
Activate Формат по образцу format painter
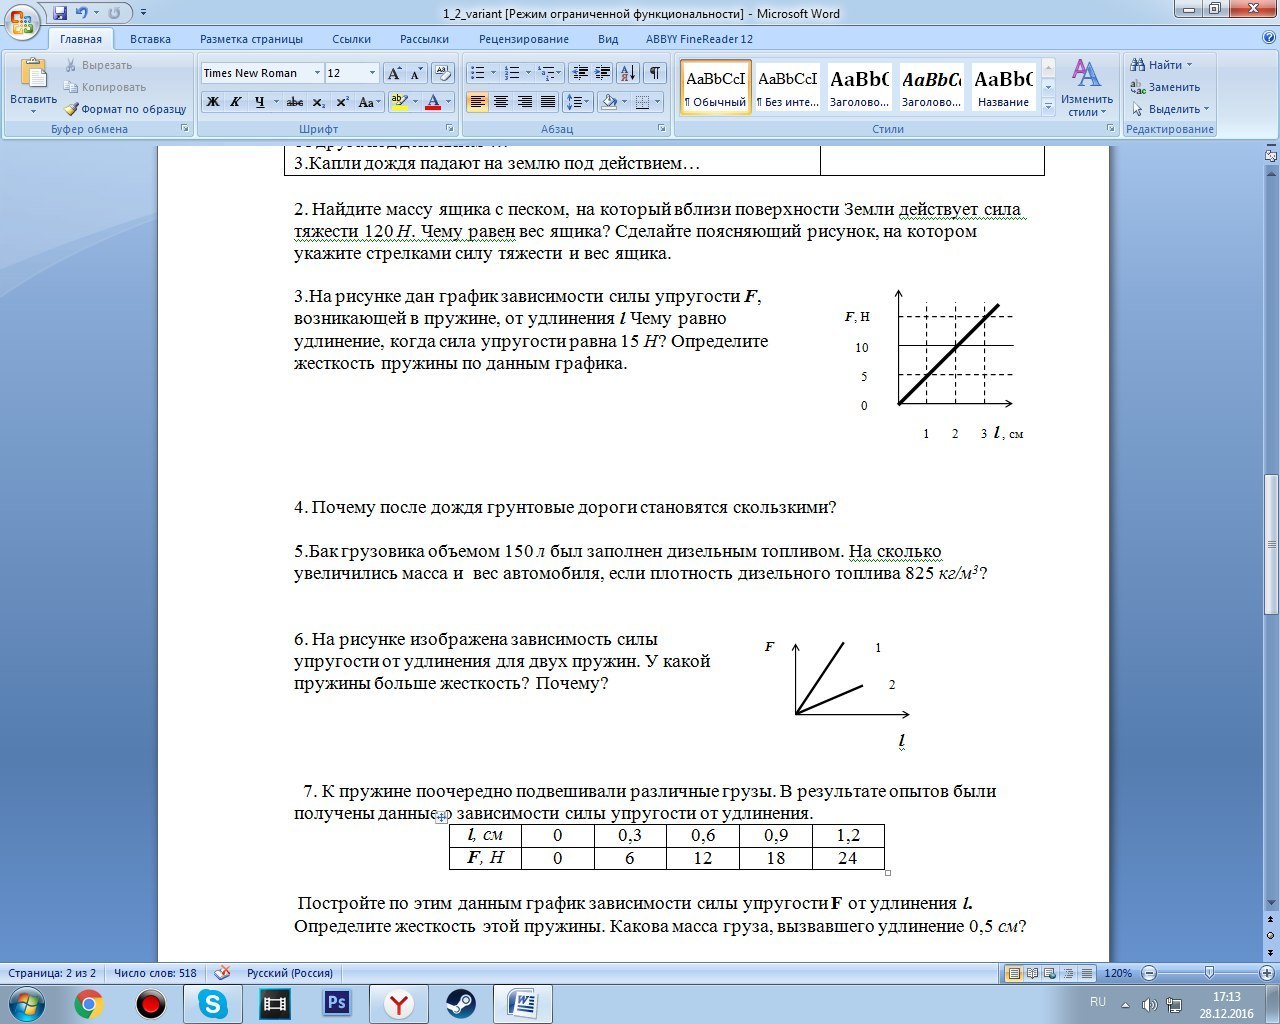pos(126,109)
